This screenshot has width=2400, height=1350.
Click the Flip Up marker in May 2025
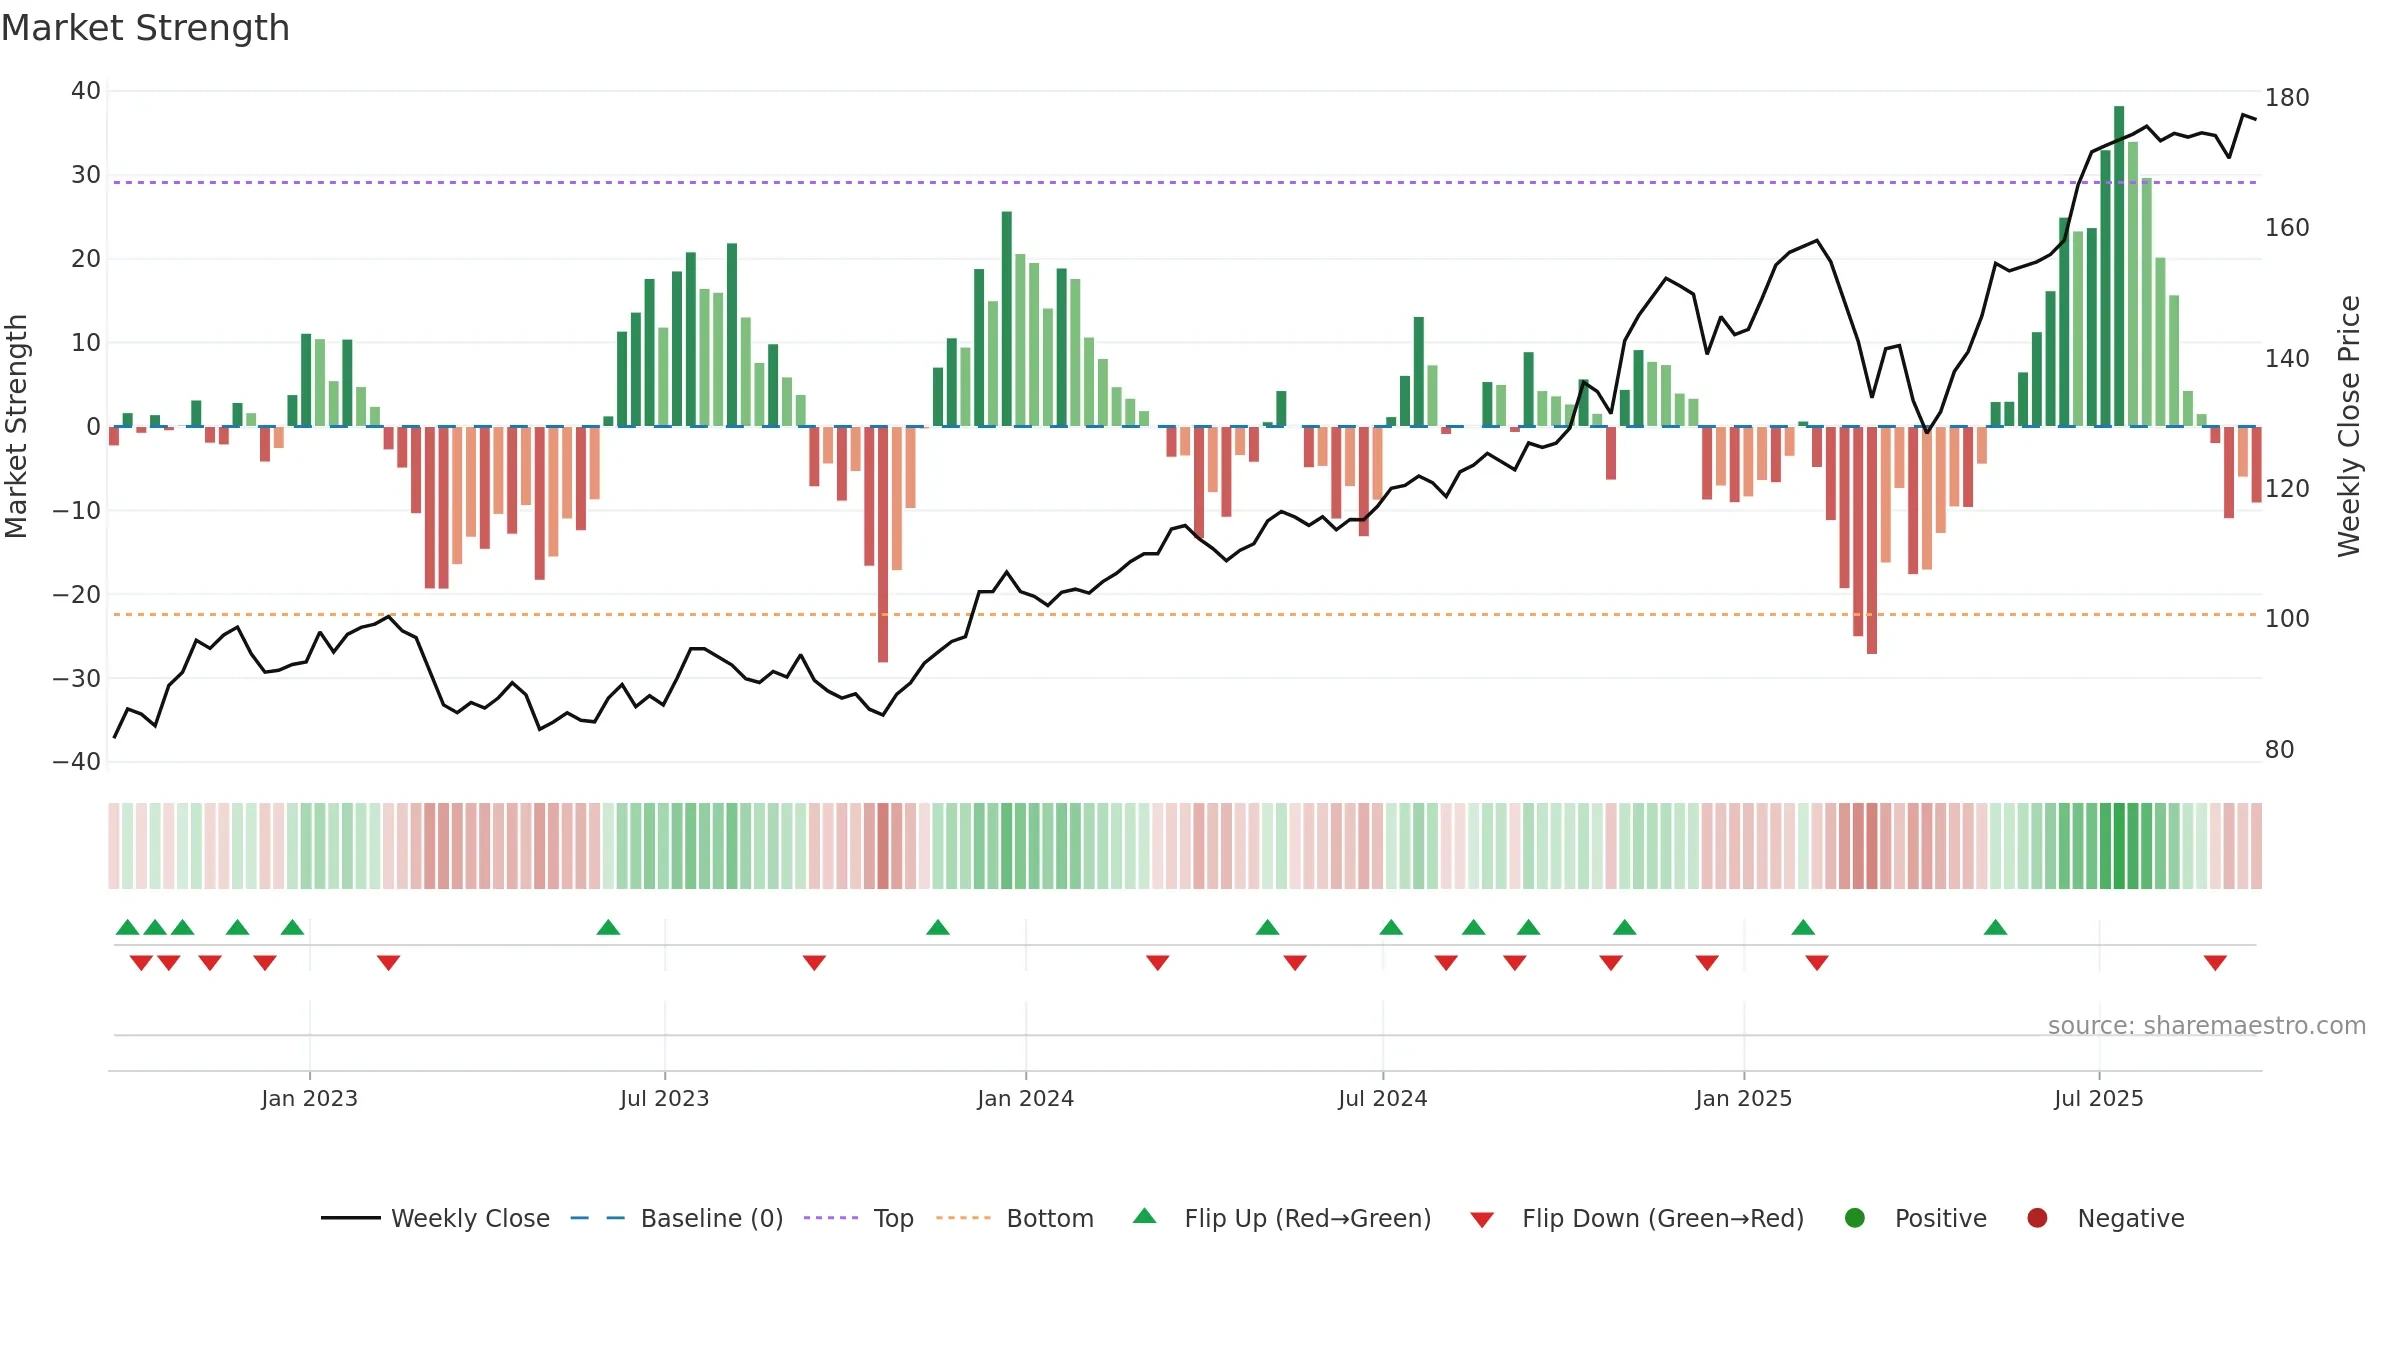1996,927
